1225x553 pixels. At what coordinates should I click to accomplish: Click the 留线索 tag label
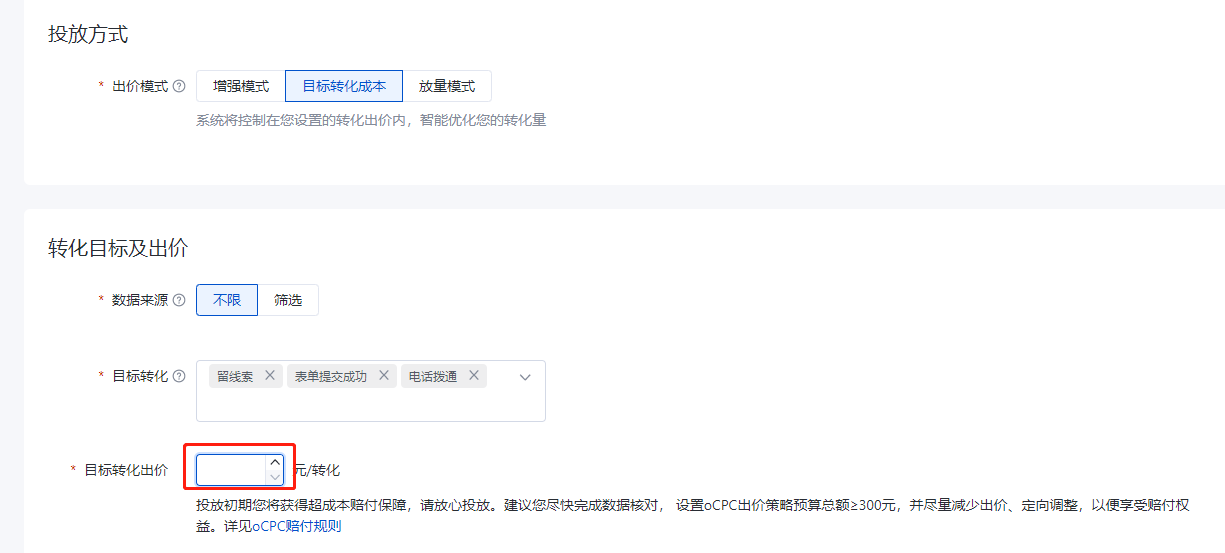coord(235,377)
